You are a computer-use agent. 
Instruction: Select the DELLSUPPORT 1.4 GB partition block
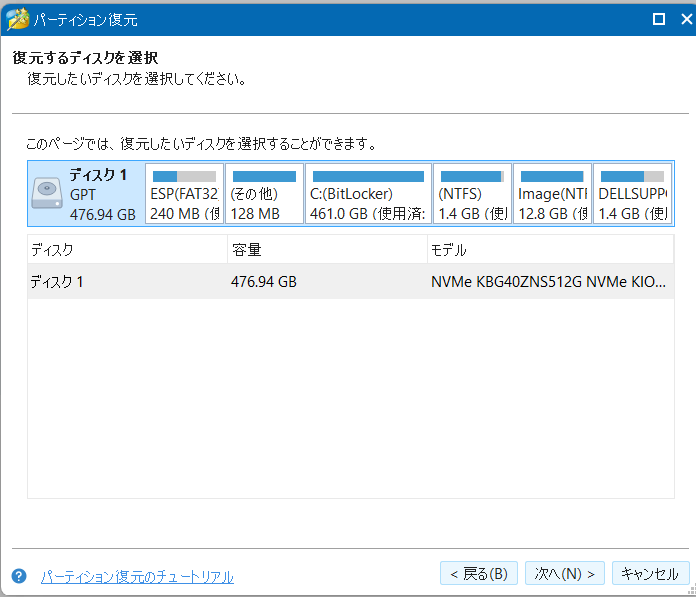point(632,194)
